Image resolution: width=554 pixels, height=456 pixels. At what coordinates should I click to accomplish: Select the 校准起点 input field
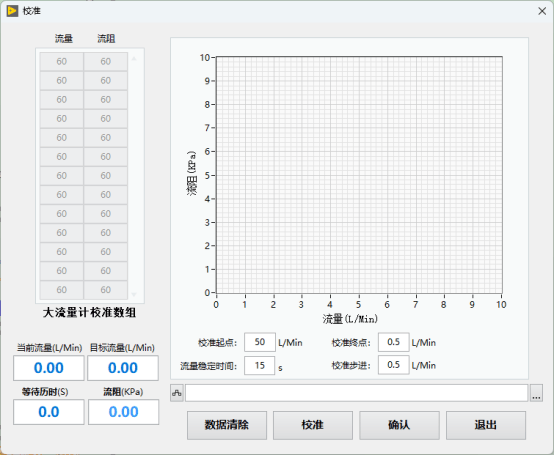tap(260, 342)
